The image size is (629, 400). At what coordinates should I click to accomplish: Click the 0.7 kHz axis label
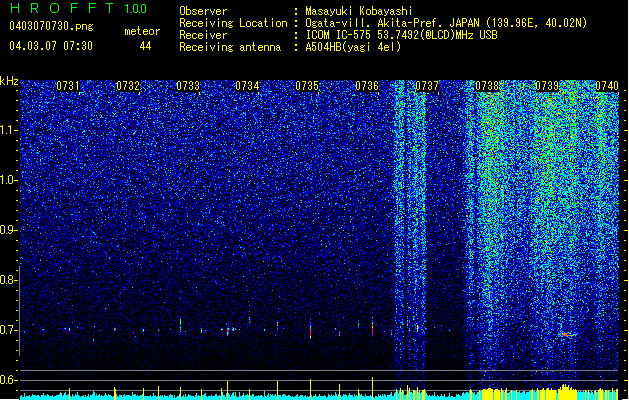(8, 330)
